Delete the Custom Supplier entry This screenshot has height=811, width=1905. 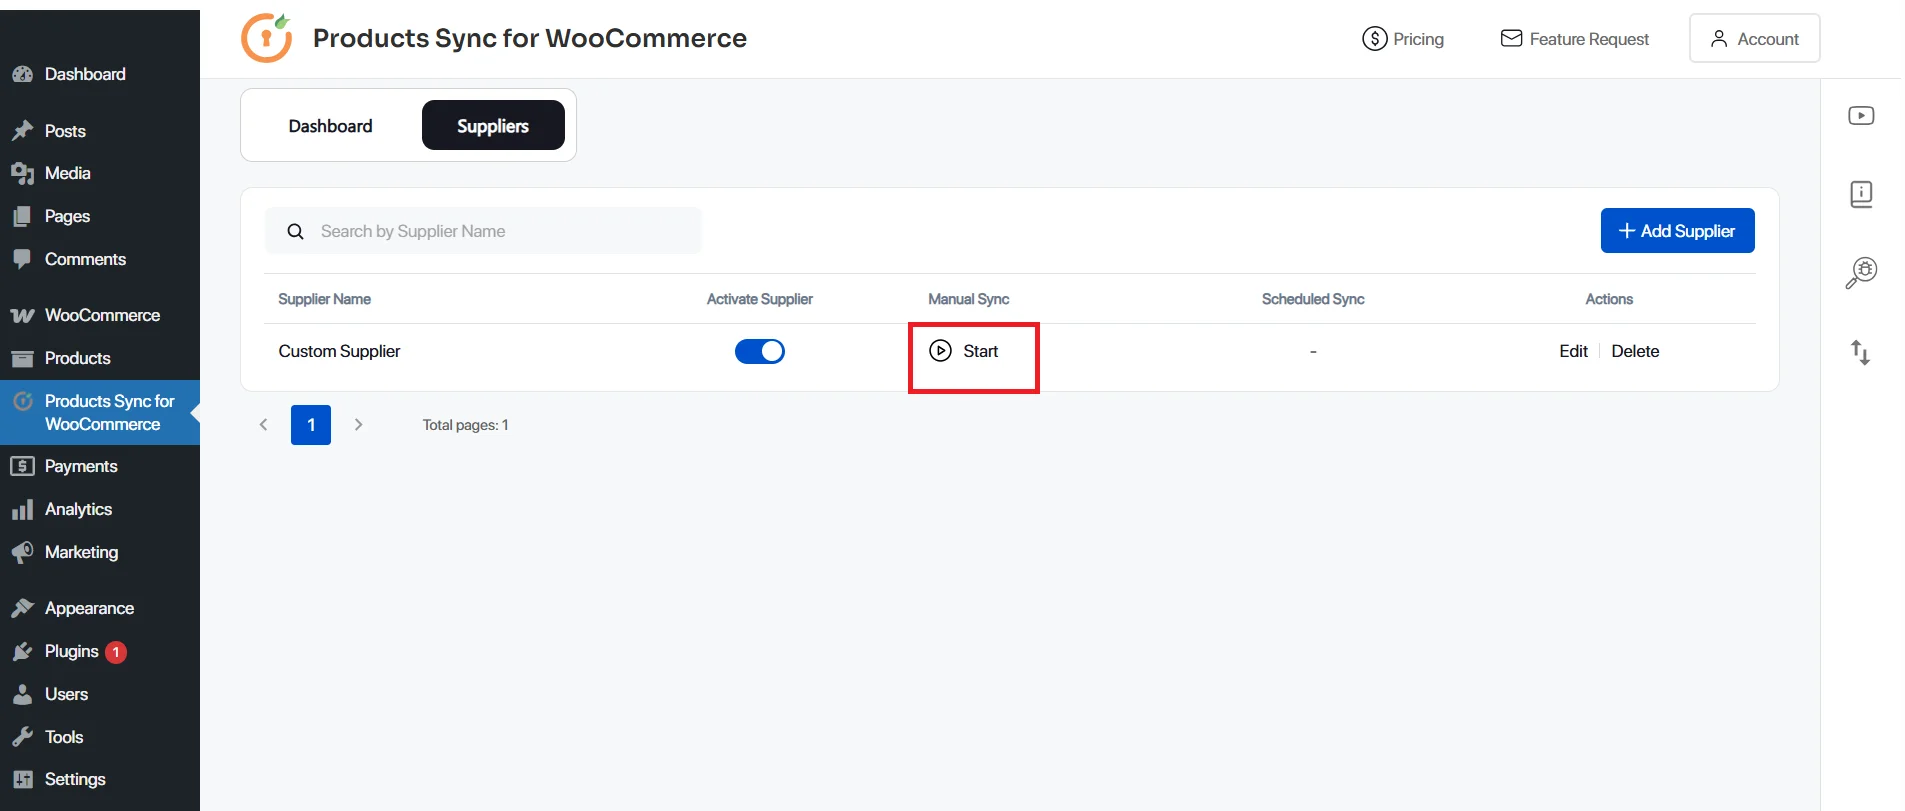pyautogui.click(x=1635, y=351)
